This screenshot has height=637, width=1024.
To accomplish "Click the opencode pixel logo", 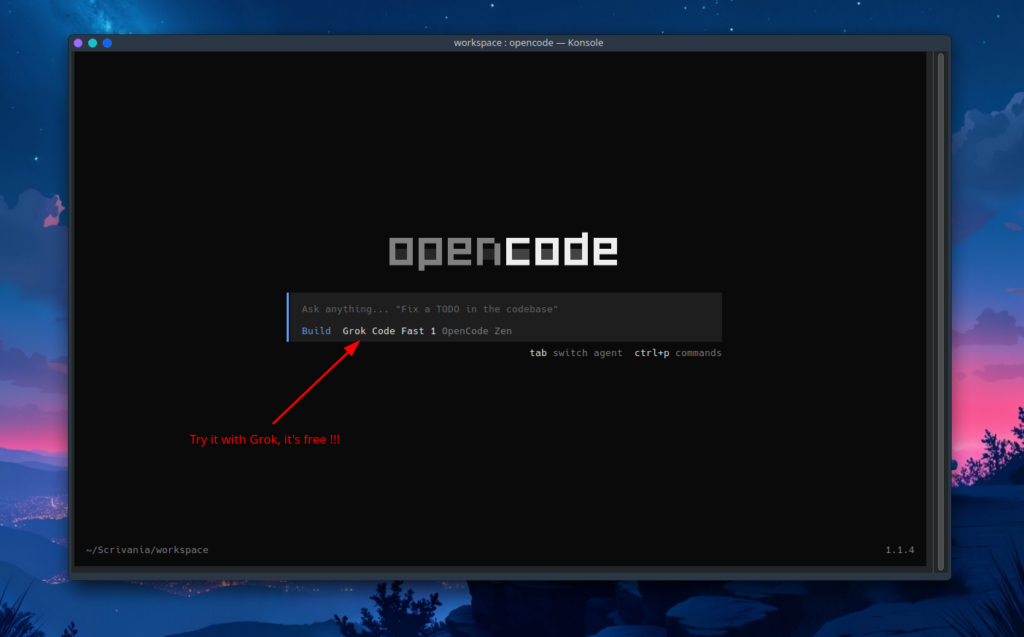I will pyautogui.click(x=503, y=251).
